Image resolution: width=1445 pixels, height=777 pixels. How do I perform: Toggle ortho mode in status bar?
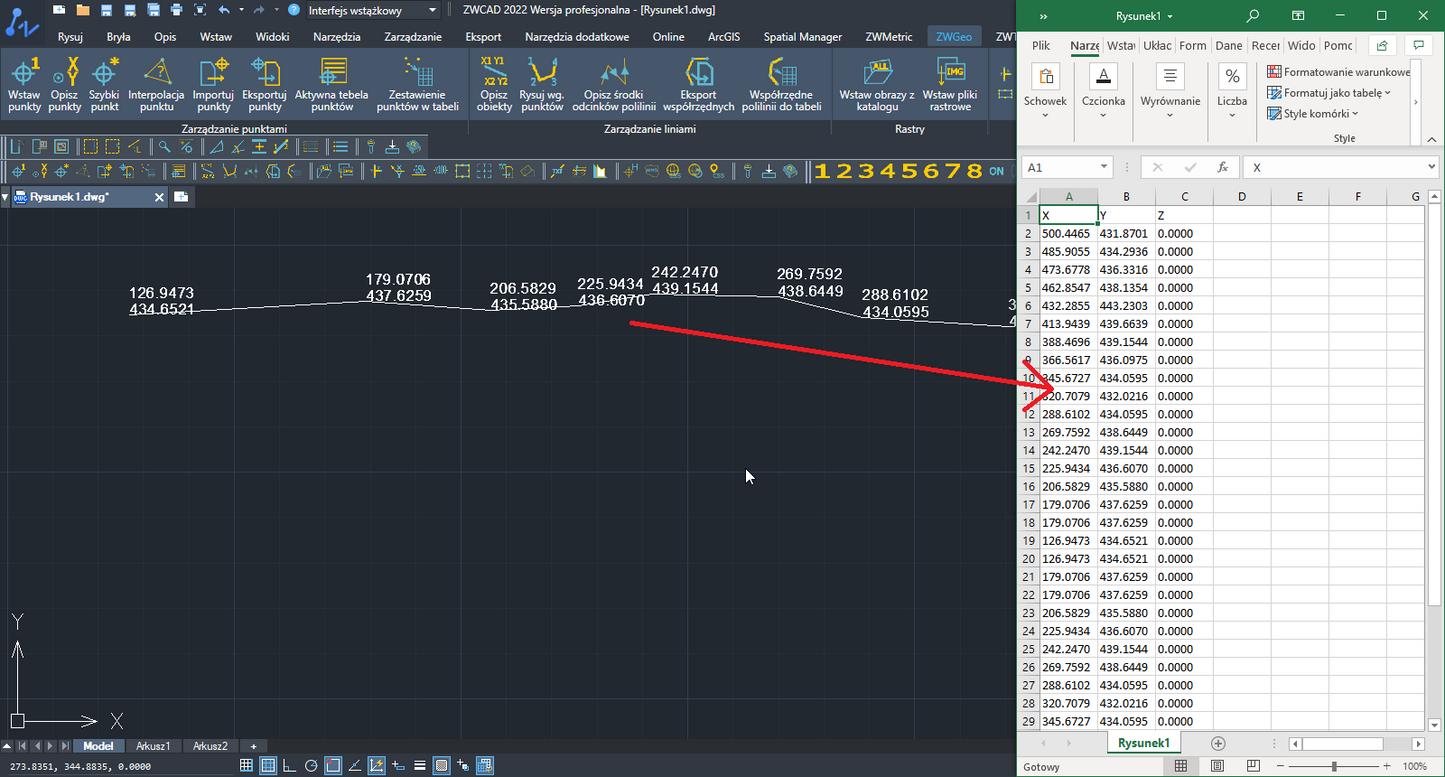(289, 766)
